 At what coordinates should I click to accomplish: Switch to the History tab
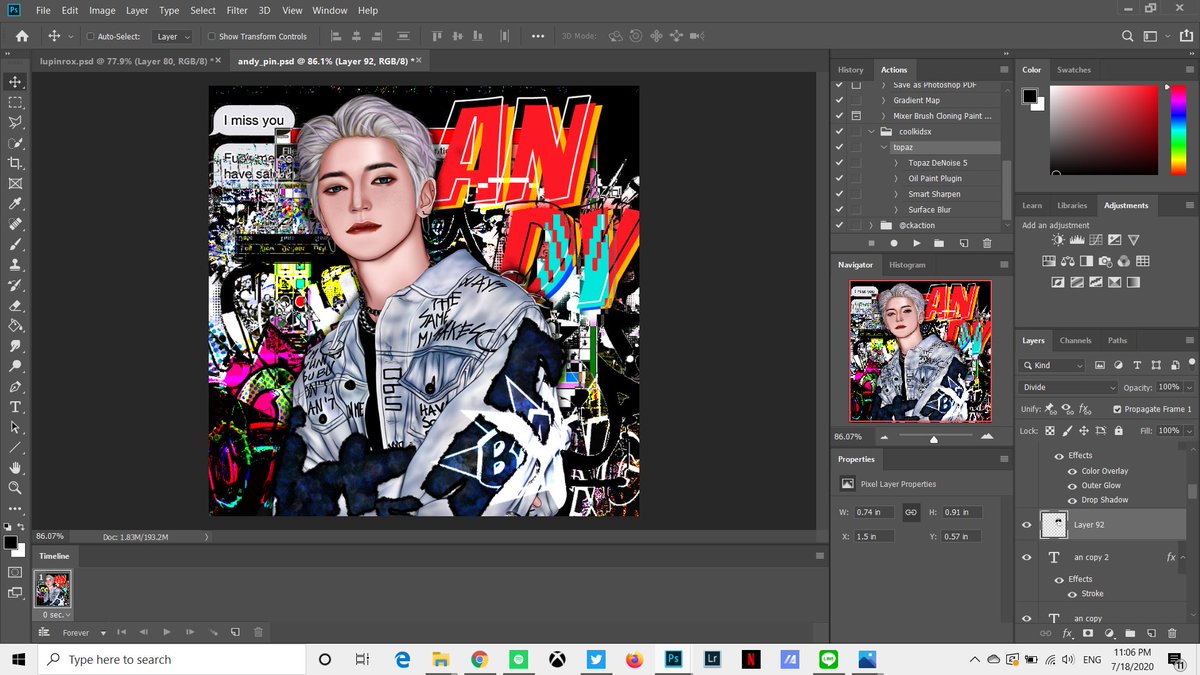[851, 70]
